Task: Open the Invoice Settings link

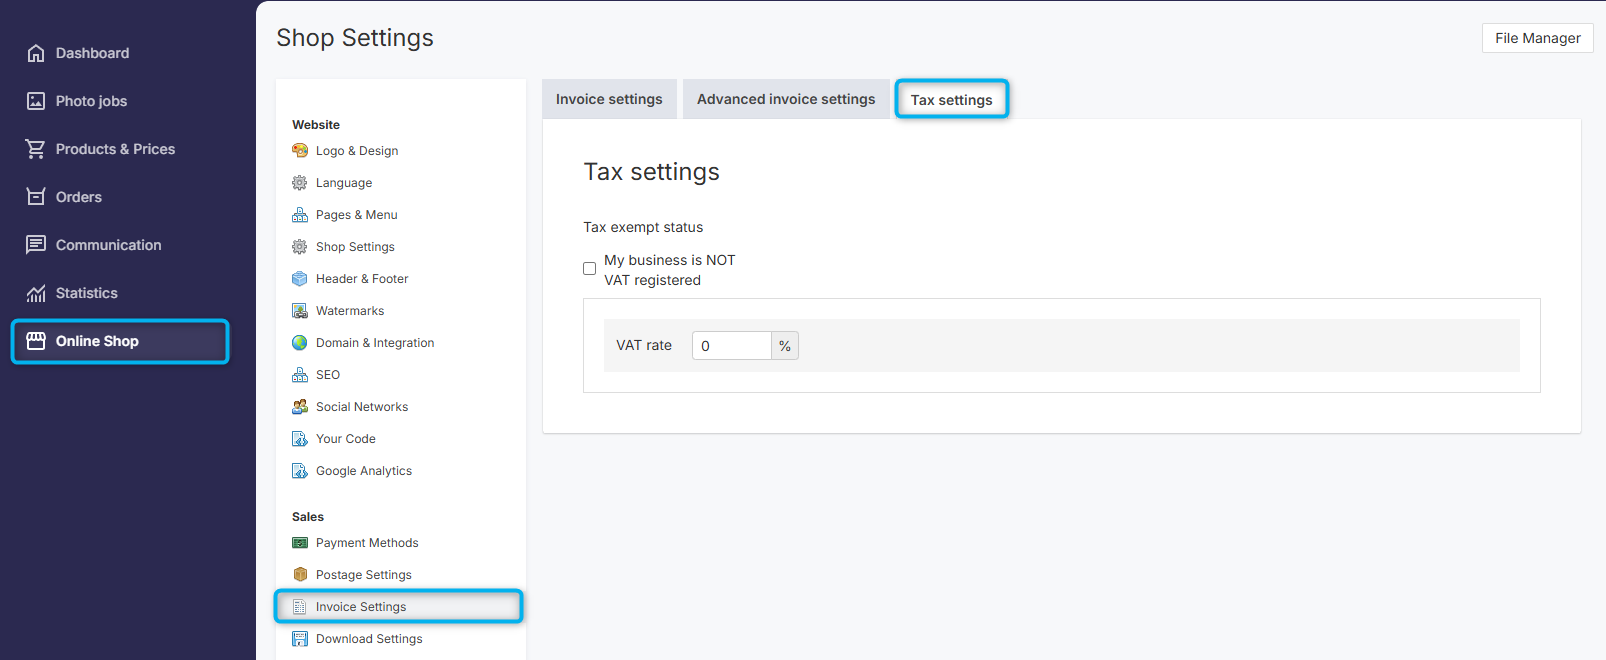Action: pyautogui.click(x=361, y=607)
